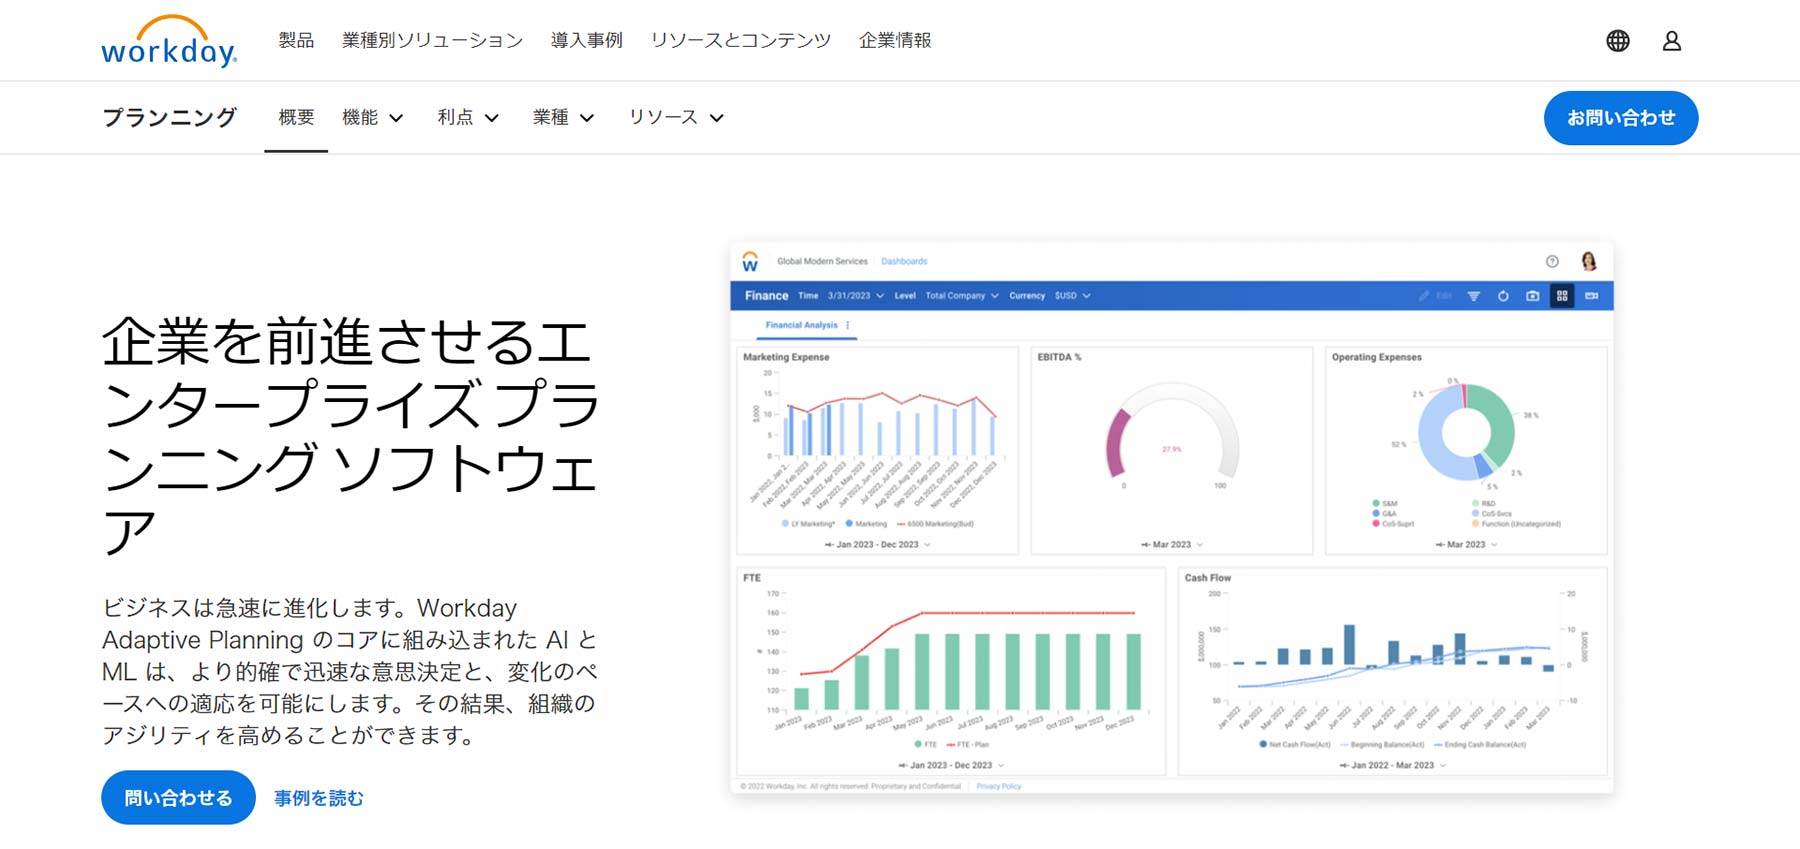Open the FTE Jan 2023 - Dec 2023 selector
The height and width of the screenshot is (849, 1800).
[951, 766]
